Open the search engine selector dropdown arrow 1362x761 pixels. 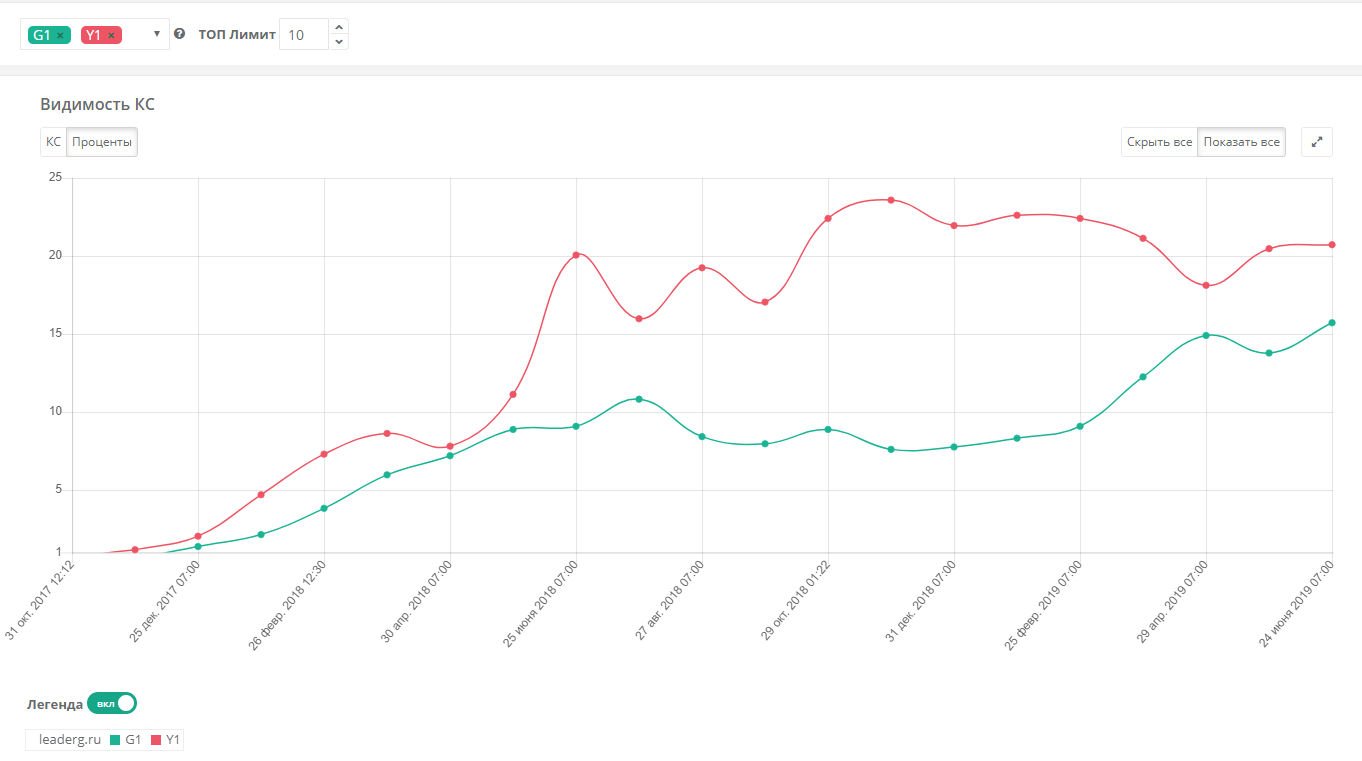(157, 34)
